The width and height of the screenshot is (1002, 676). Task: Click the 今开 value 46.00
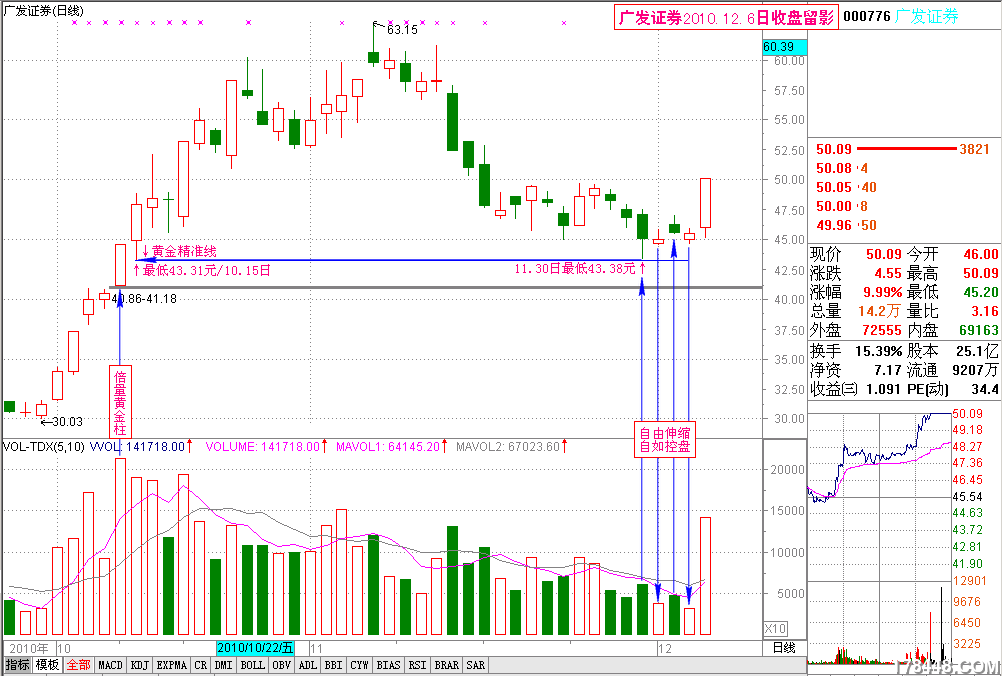coord(981,254)
